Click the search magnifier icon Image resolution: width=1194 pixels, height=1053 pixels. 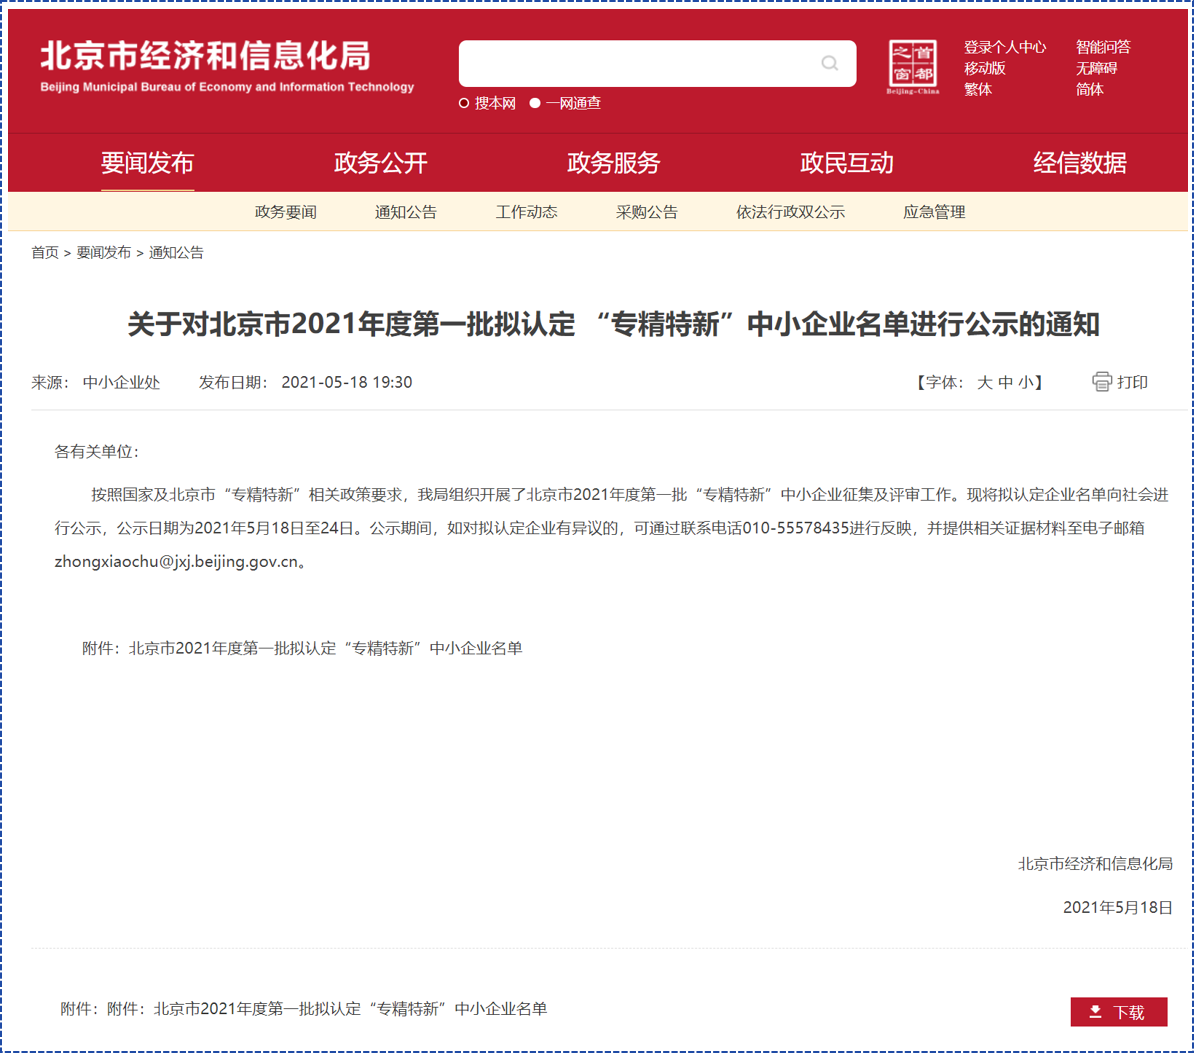click(x=829, y=63)
